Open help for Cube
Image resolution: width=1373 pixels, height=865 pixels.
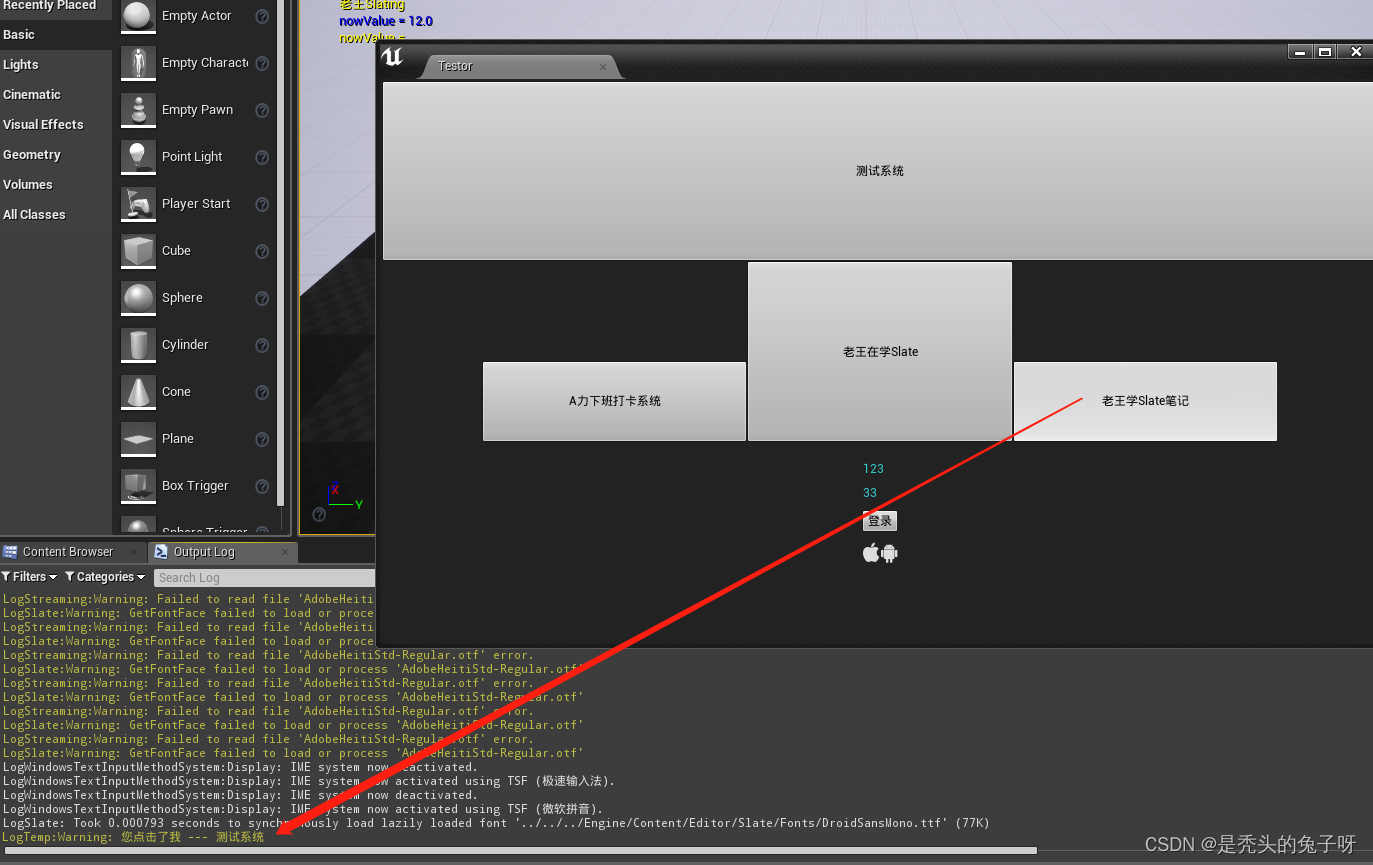(x=262, y=251)
